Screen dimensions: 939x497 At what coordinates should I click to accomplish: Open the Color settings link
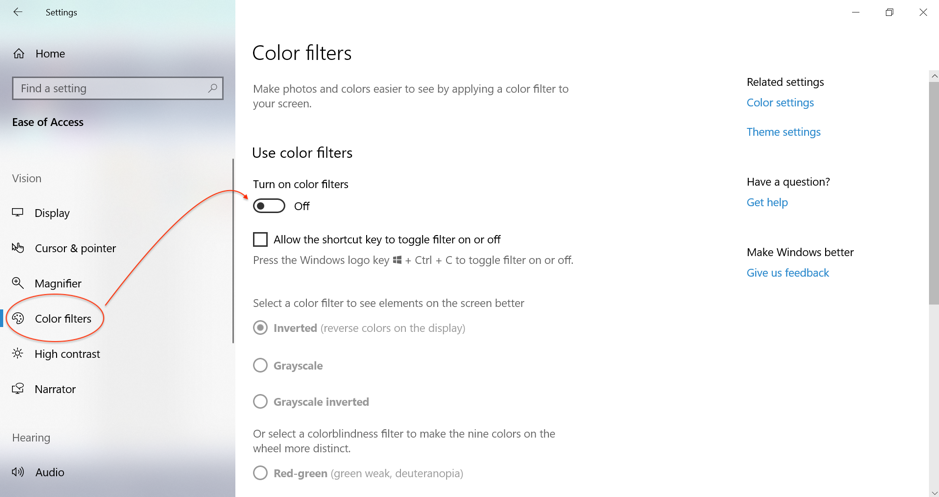pyautogui.click(x=780, y=103)
